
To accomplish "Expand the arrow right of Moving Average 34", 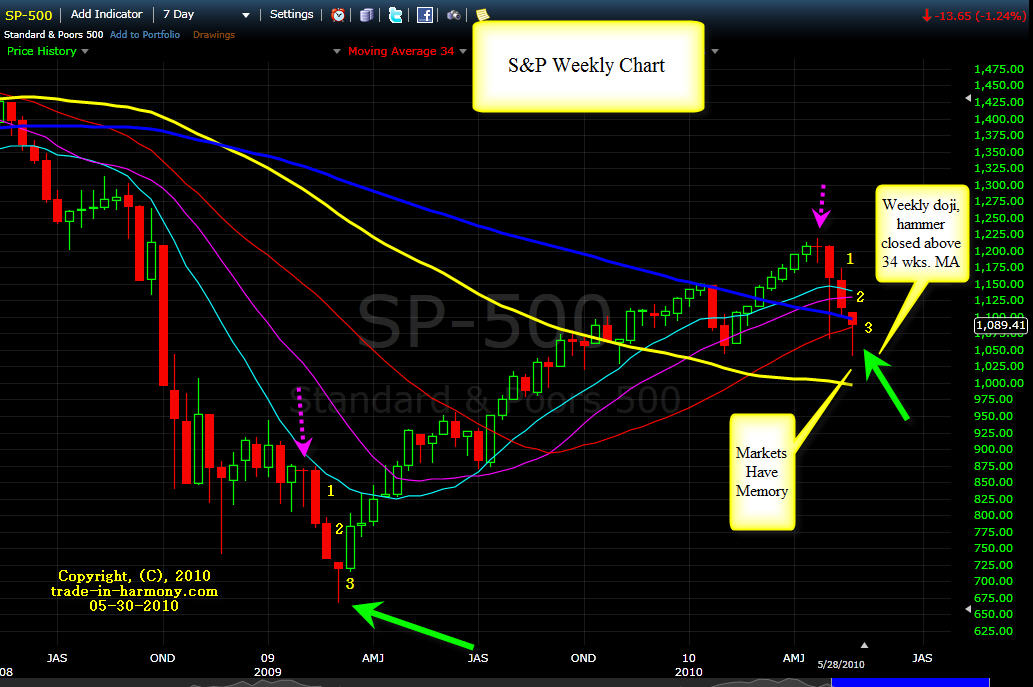I will tap(463, 51).
